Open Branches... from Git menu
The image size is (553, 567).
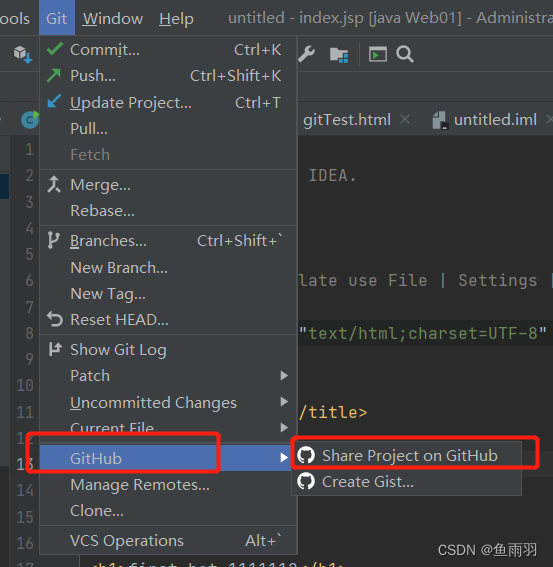point(168,241)
